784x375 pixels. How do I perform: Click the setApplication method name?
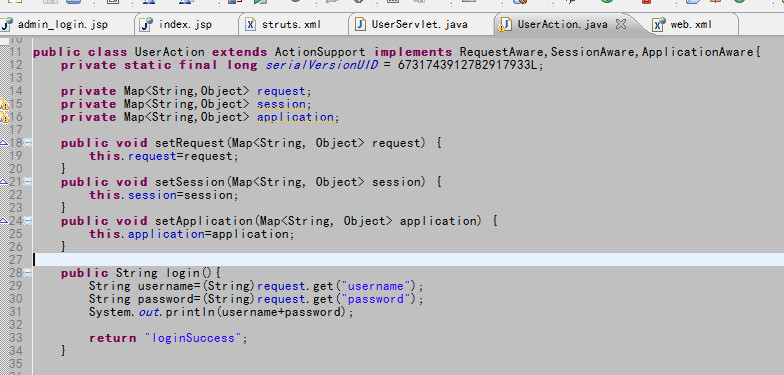tap(204, 221)
